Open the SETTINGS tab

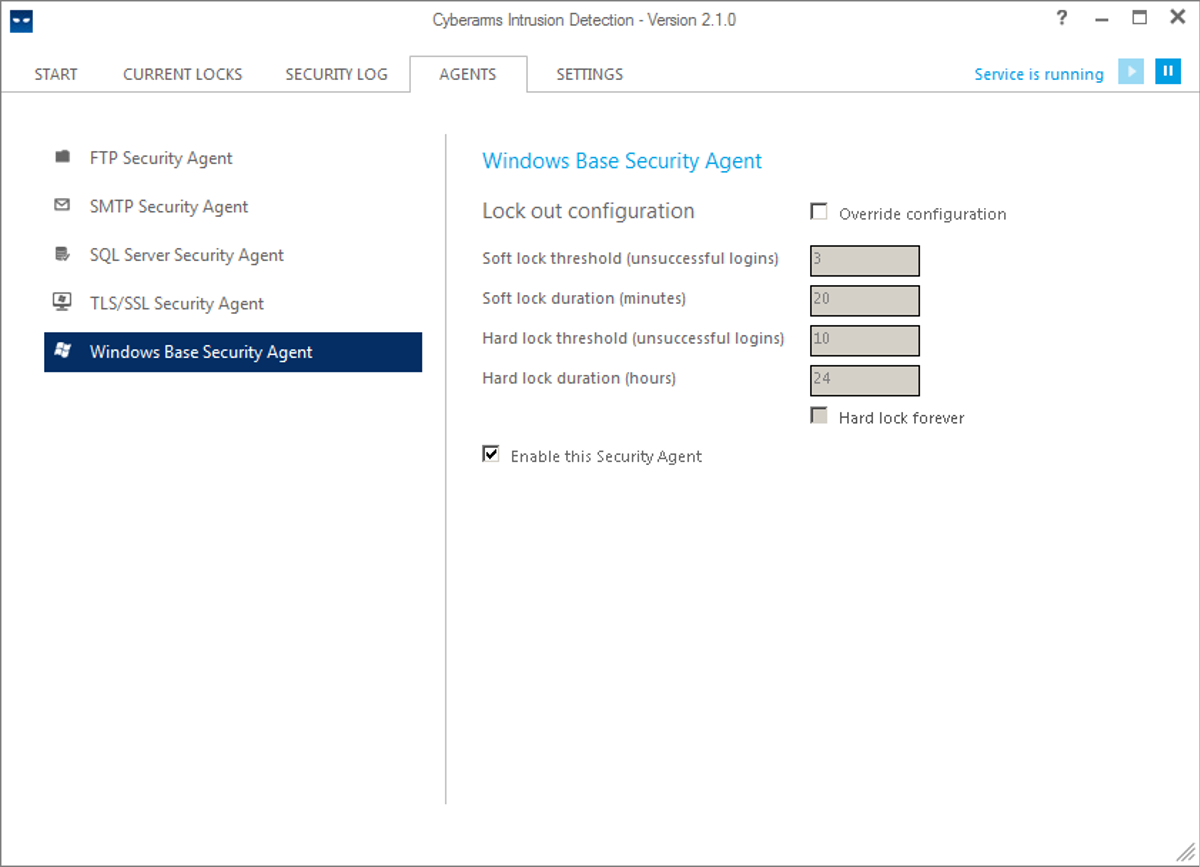[590, 75]
